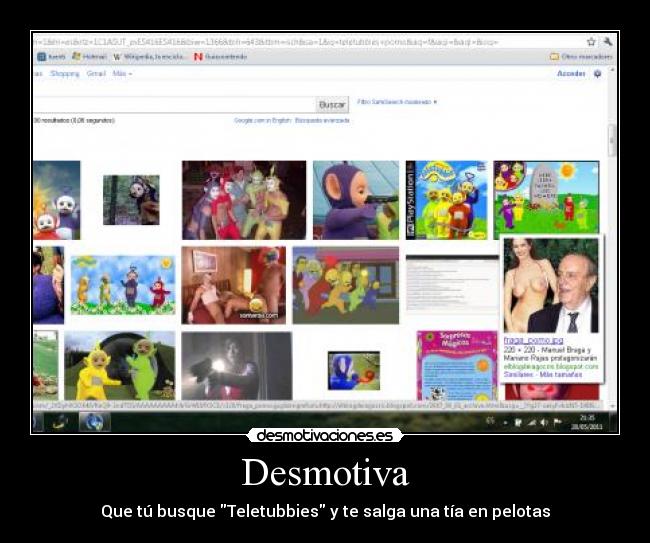Open the pink Sorpresas Mágicas thumbnail
This screenshot has height=543, width=650.
click(x=457, y=366)
